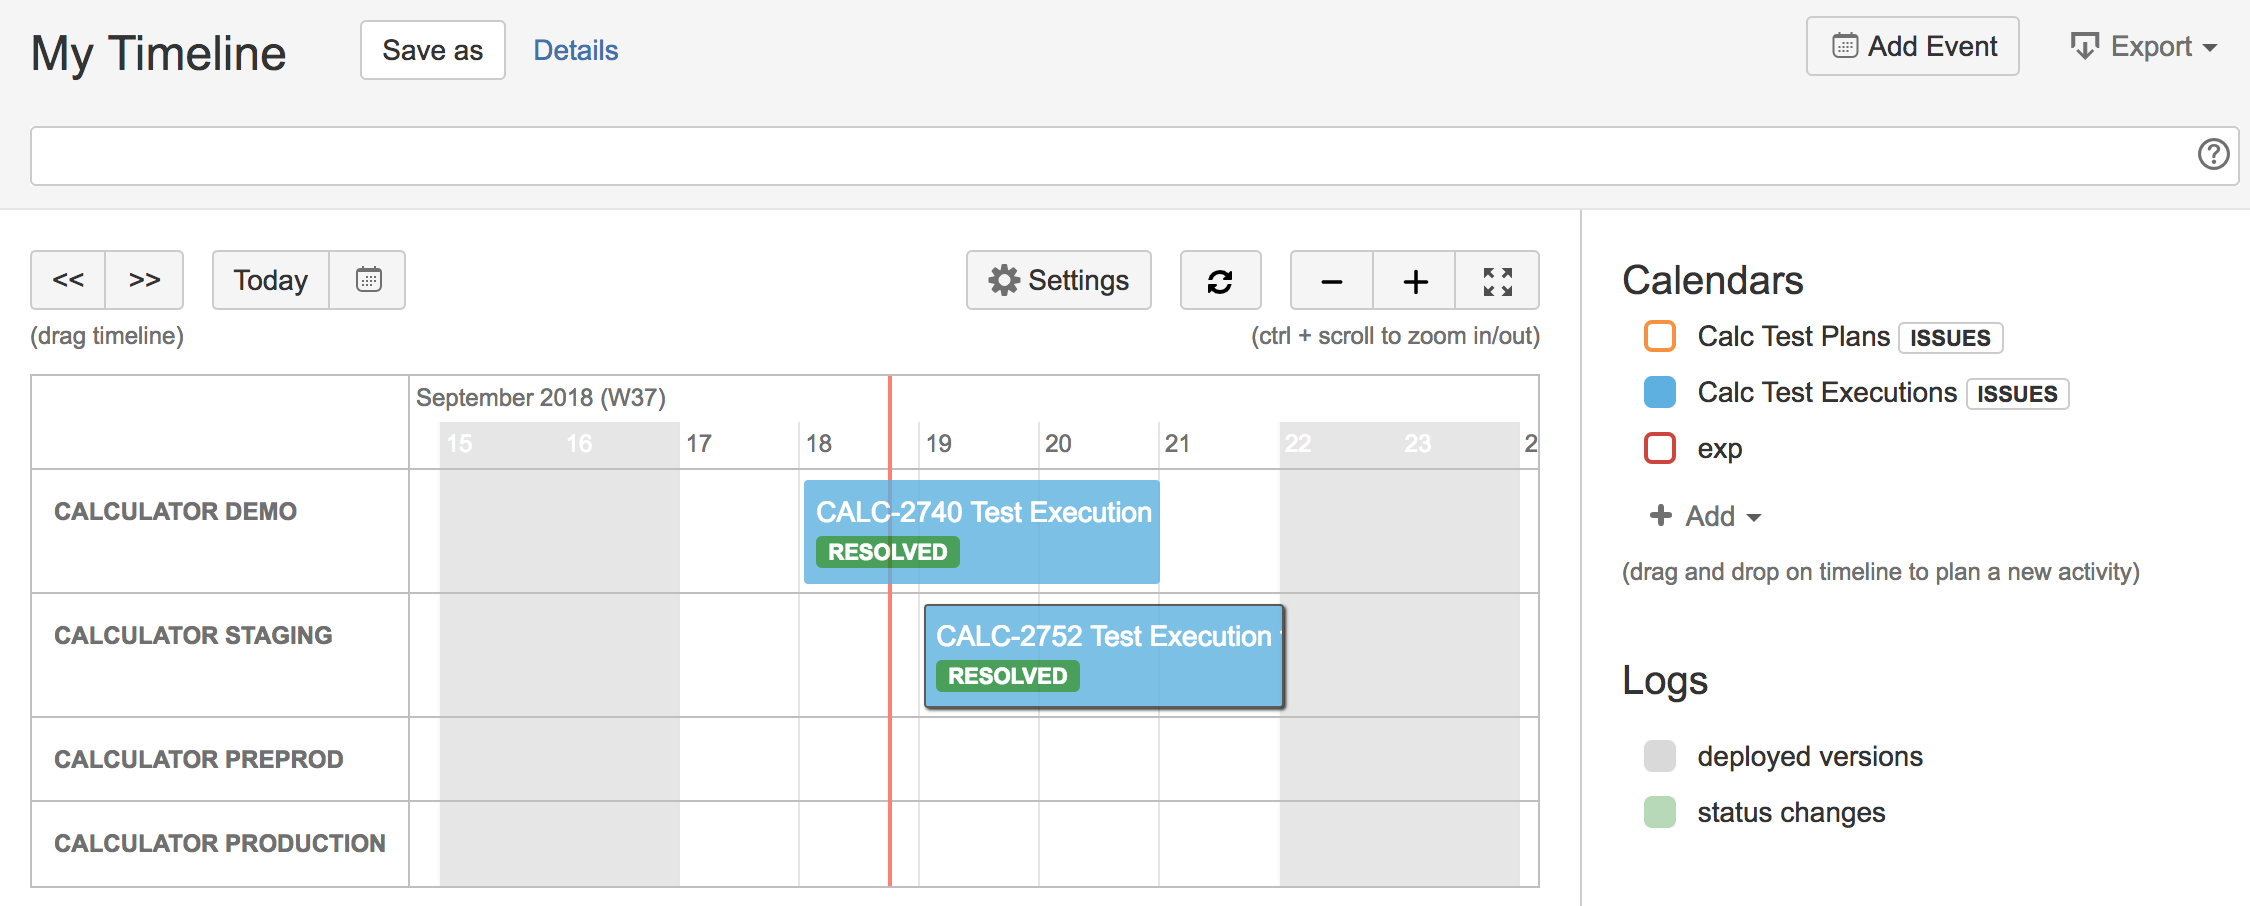Screen dimensions: 2250x906
Task: Toggle the Calc Test Plans calendar checkbox
Action: (1660, 336)
